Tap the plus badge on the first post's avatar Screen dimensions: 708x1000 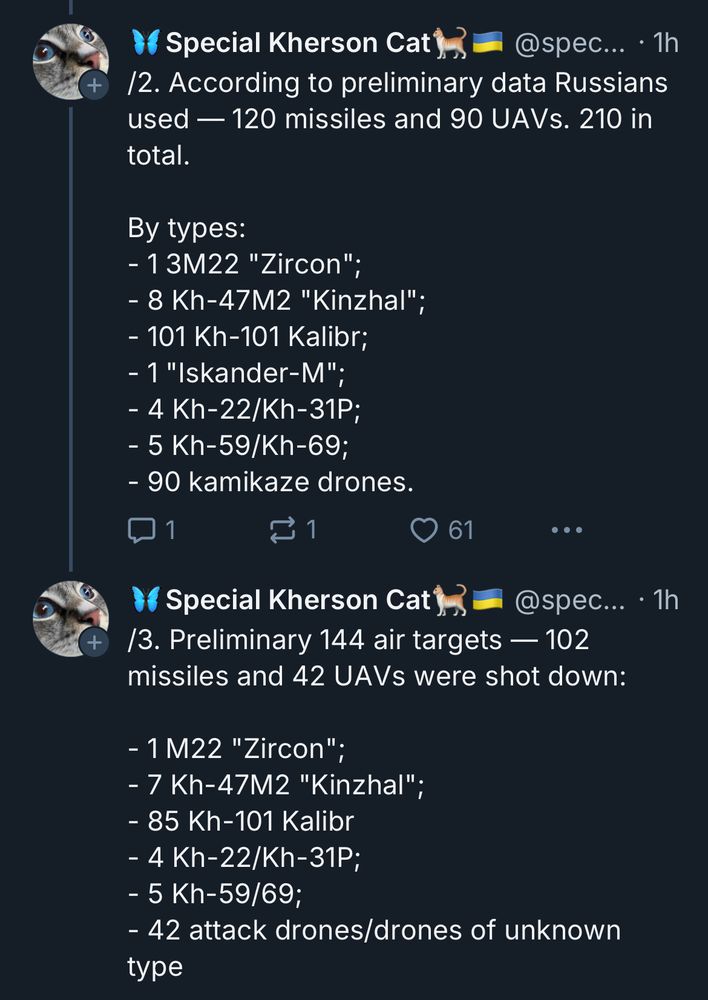pyautogui.click(x=92, y=87)
